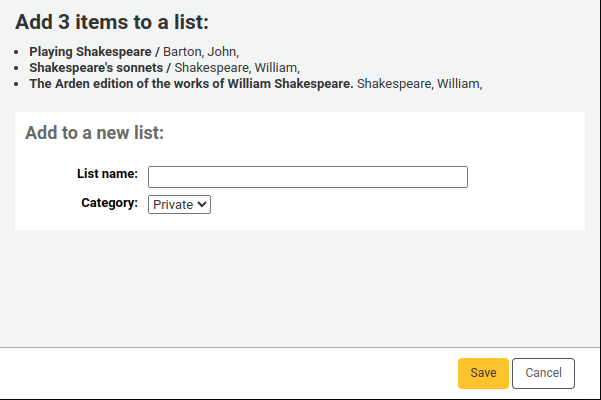
Task: Click the 'List name:' label
Action: pyautogui.click(x=107, y=174)
